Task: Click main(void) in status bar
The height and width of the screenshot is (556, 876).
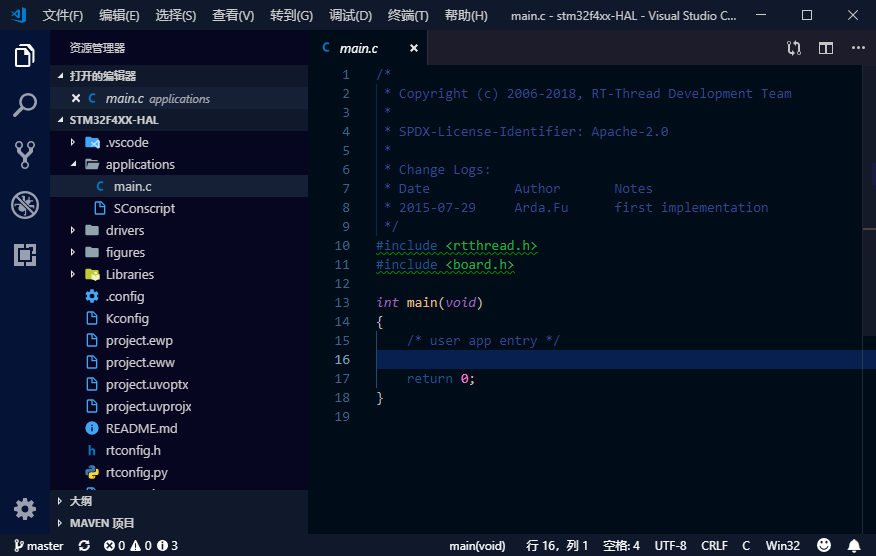Action: [x=477, y=545]
